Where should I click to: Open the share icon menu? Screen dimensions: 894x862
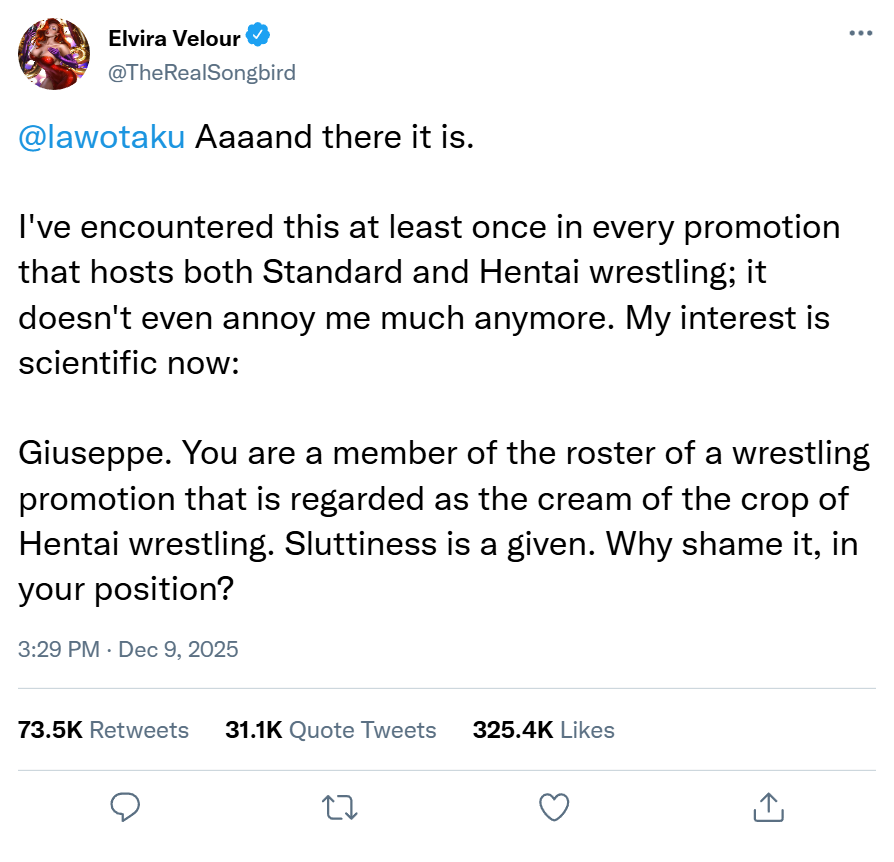pyautogui.click(x=768, y=806)
